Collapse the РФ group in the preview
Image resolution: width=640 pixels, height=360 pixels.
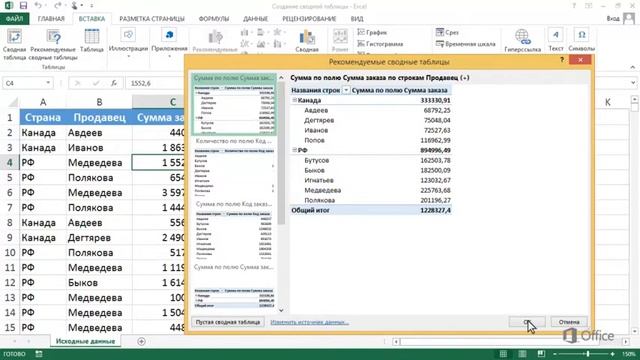tap(294, 150)
